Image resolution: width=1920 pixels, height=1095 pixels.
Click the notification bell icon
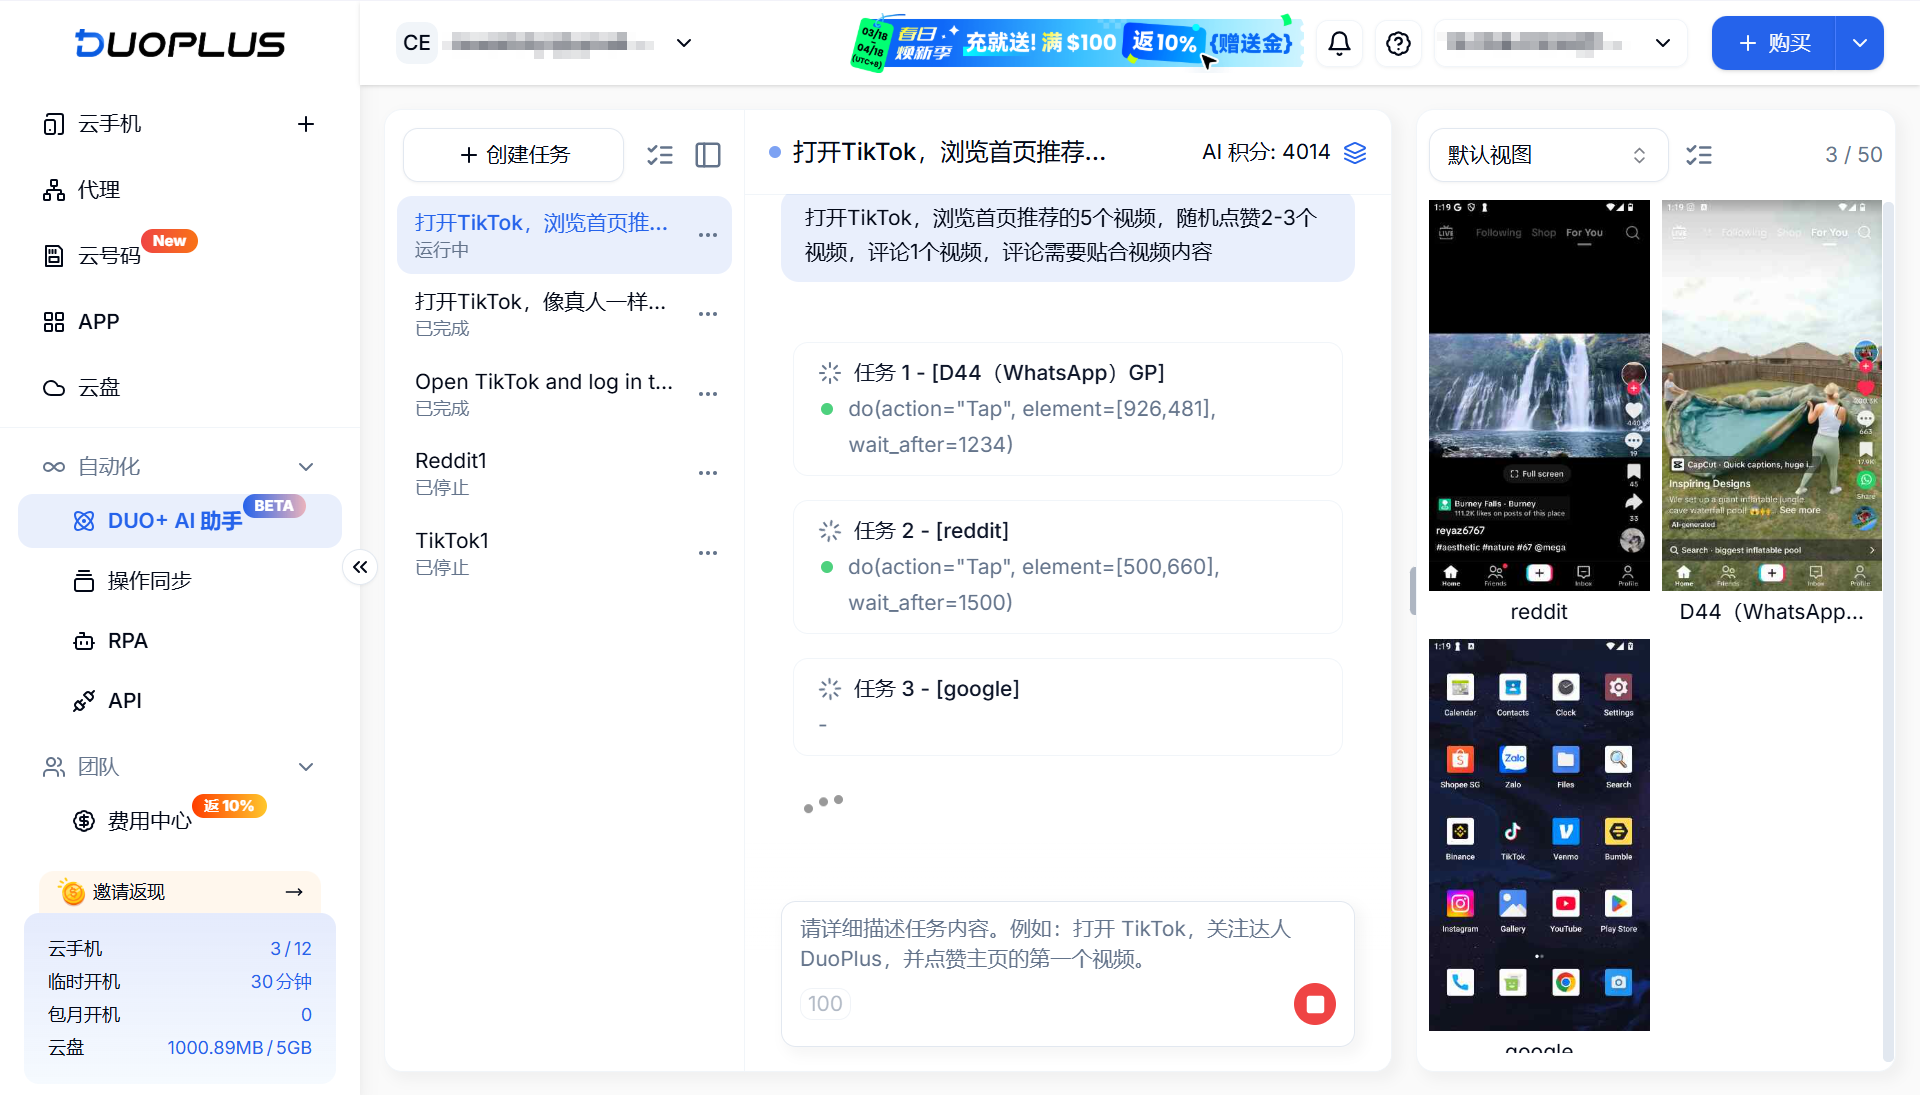tap(1339, 43)
